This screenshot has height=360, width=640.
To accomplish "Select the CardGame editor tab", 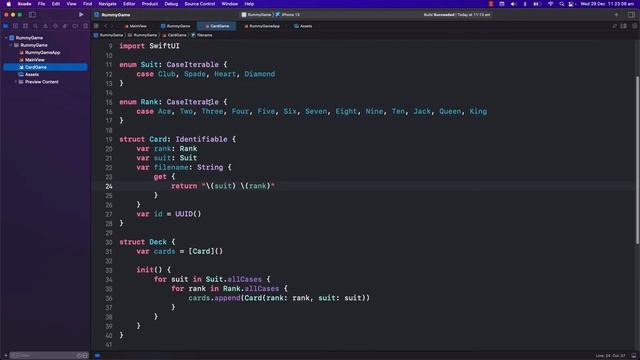I will click(217, 26).
